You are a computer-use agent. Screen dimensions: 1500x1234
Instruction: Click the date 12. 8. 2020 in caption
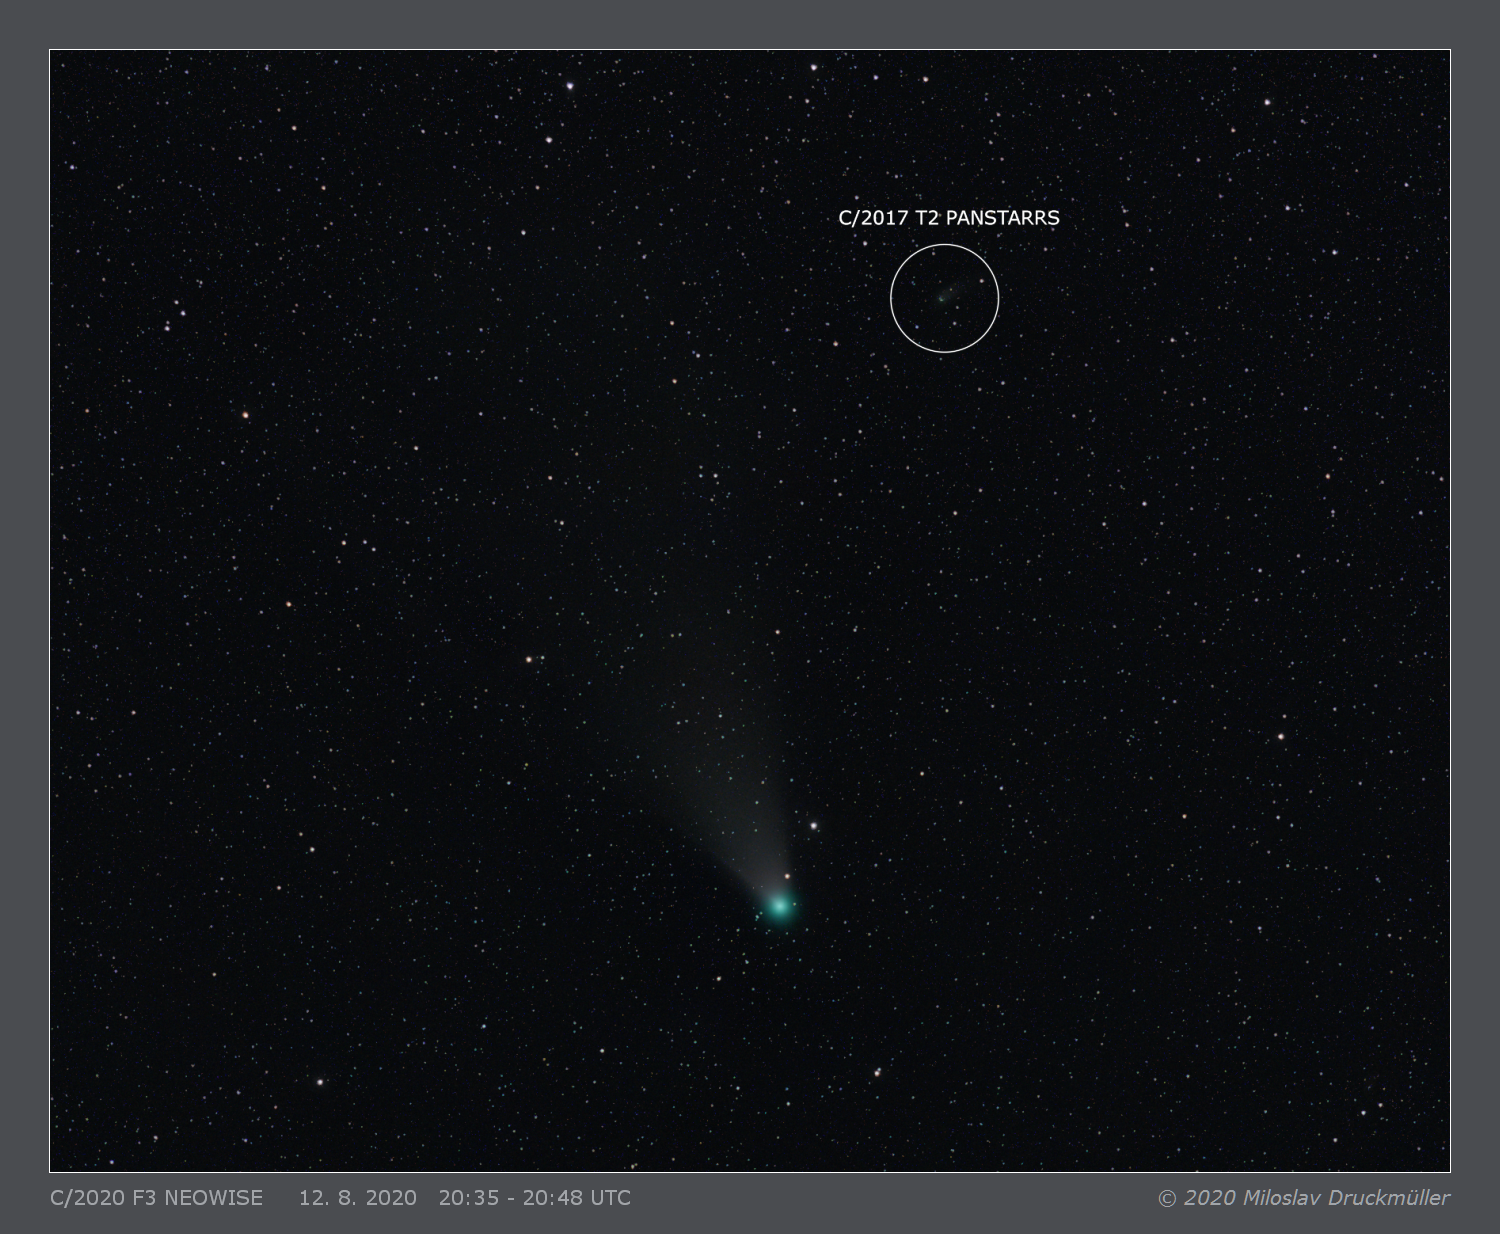[357, 1198]
